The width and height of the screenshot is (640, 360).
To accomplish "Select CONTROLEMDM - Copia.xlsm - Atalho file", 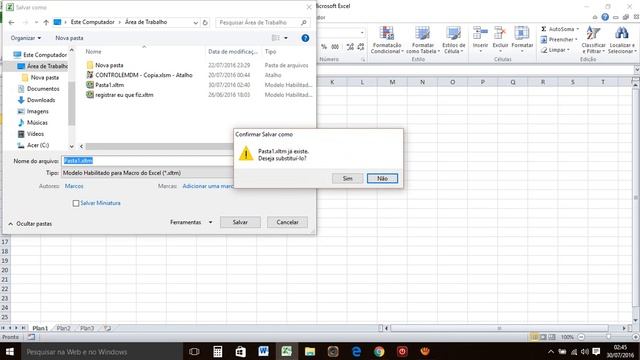I will pyautogui.click(x=140, y=75).
